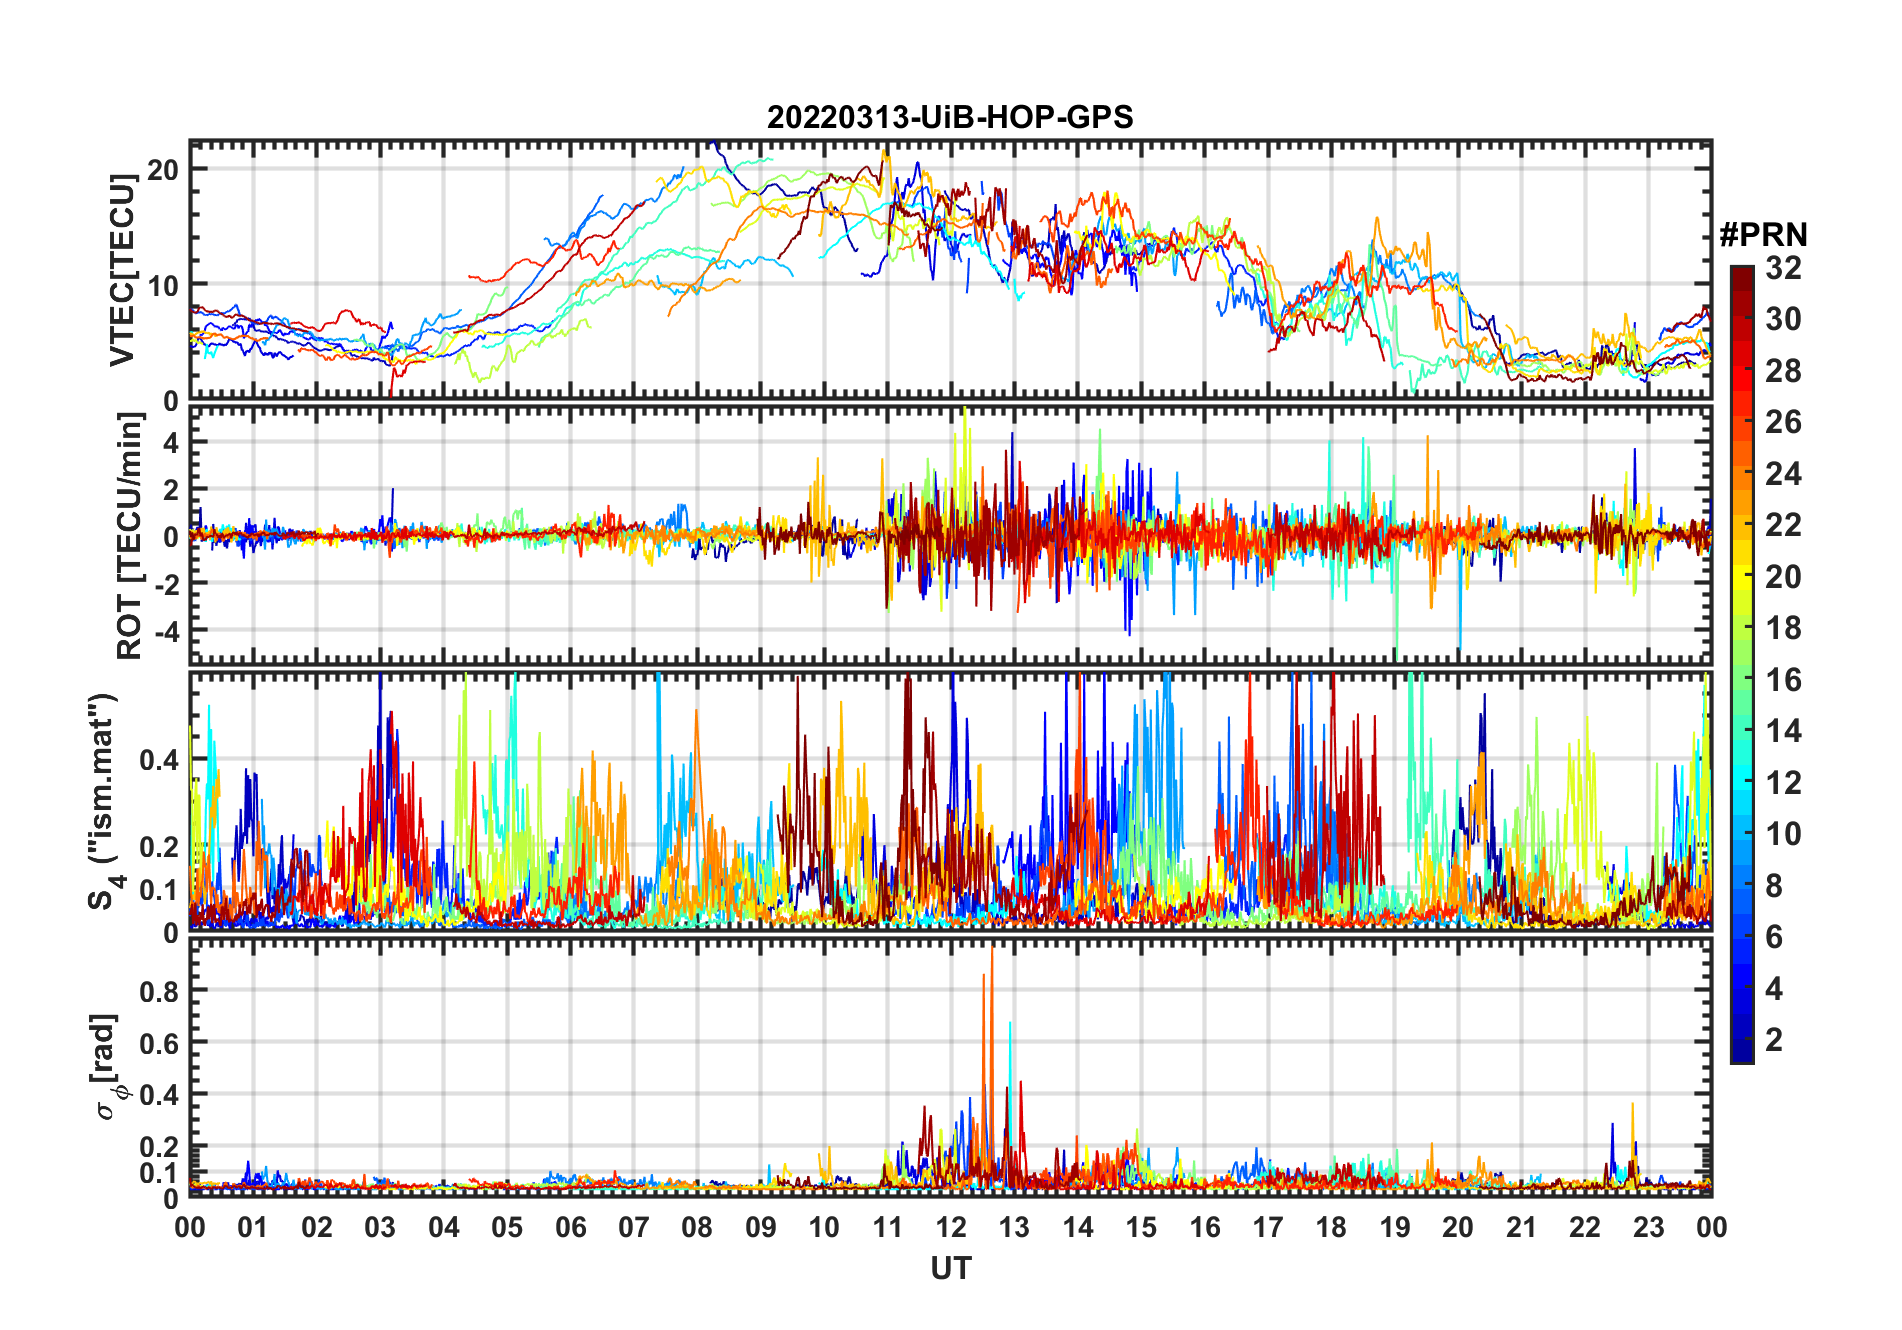
Task: Click colorbar tick label 24
Action: (1783, 474)
